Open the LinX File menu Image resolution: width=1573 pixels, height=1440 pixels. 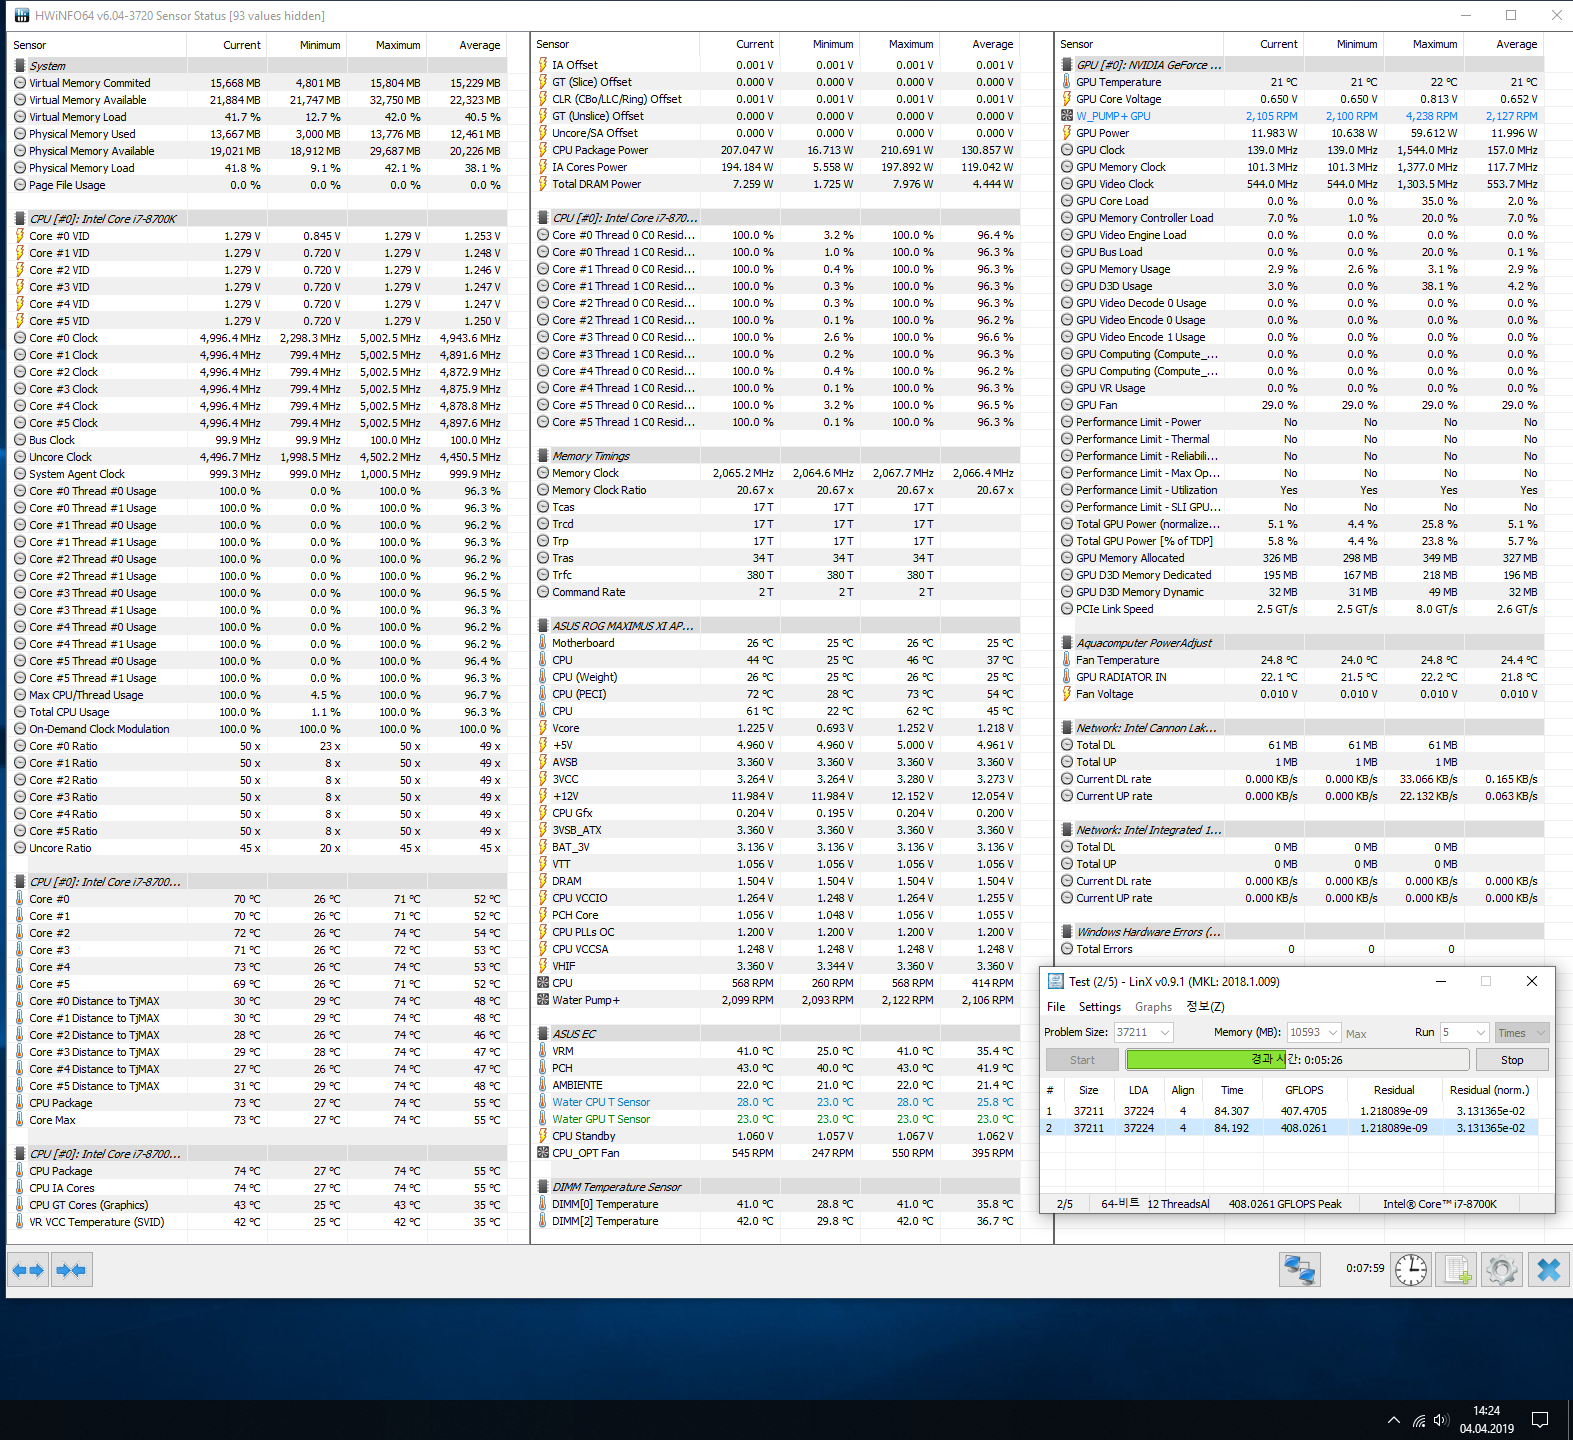pyautogui.click(x=1056, y=1007)
